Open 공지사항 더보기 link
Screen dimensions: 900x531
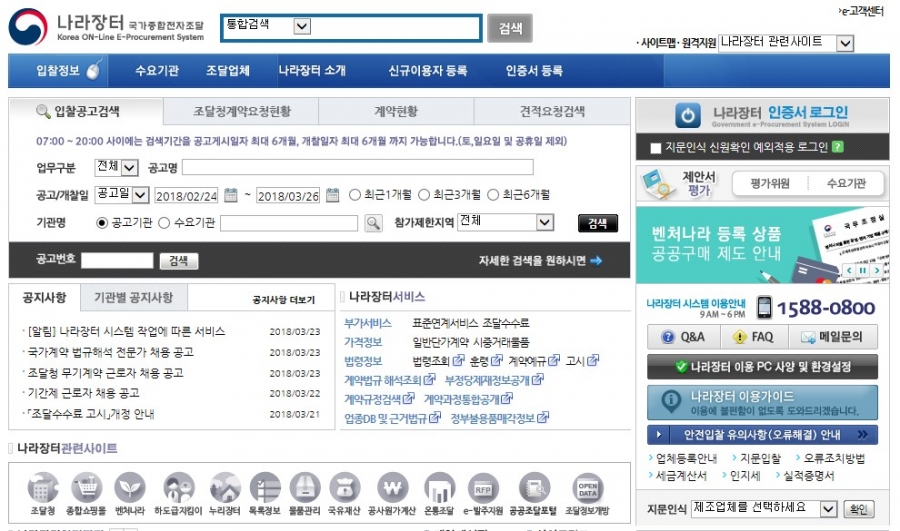tap(284, 300)
